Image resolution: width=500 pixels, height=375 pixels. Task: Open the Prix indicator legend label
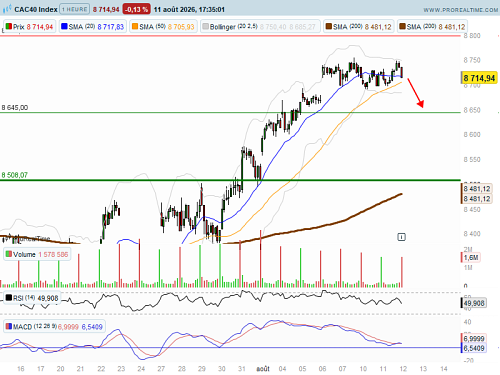[29, 26]
